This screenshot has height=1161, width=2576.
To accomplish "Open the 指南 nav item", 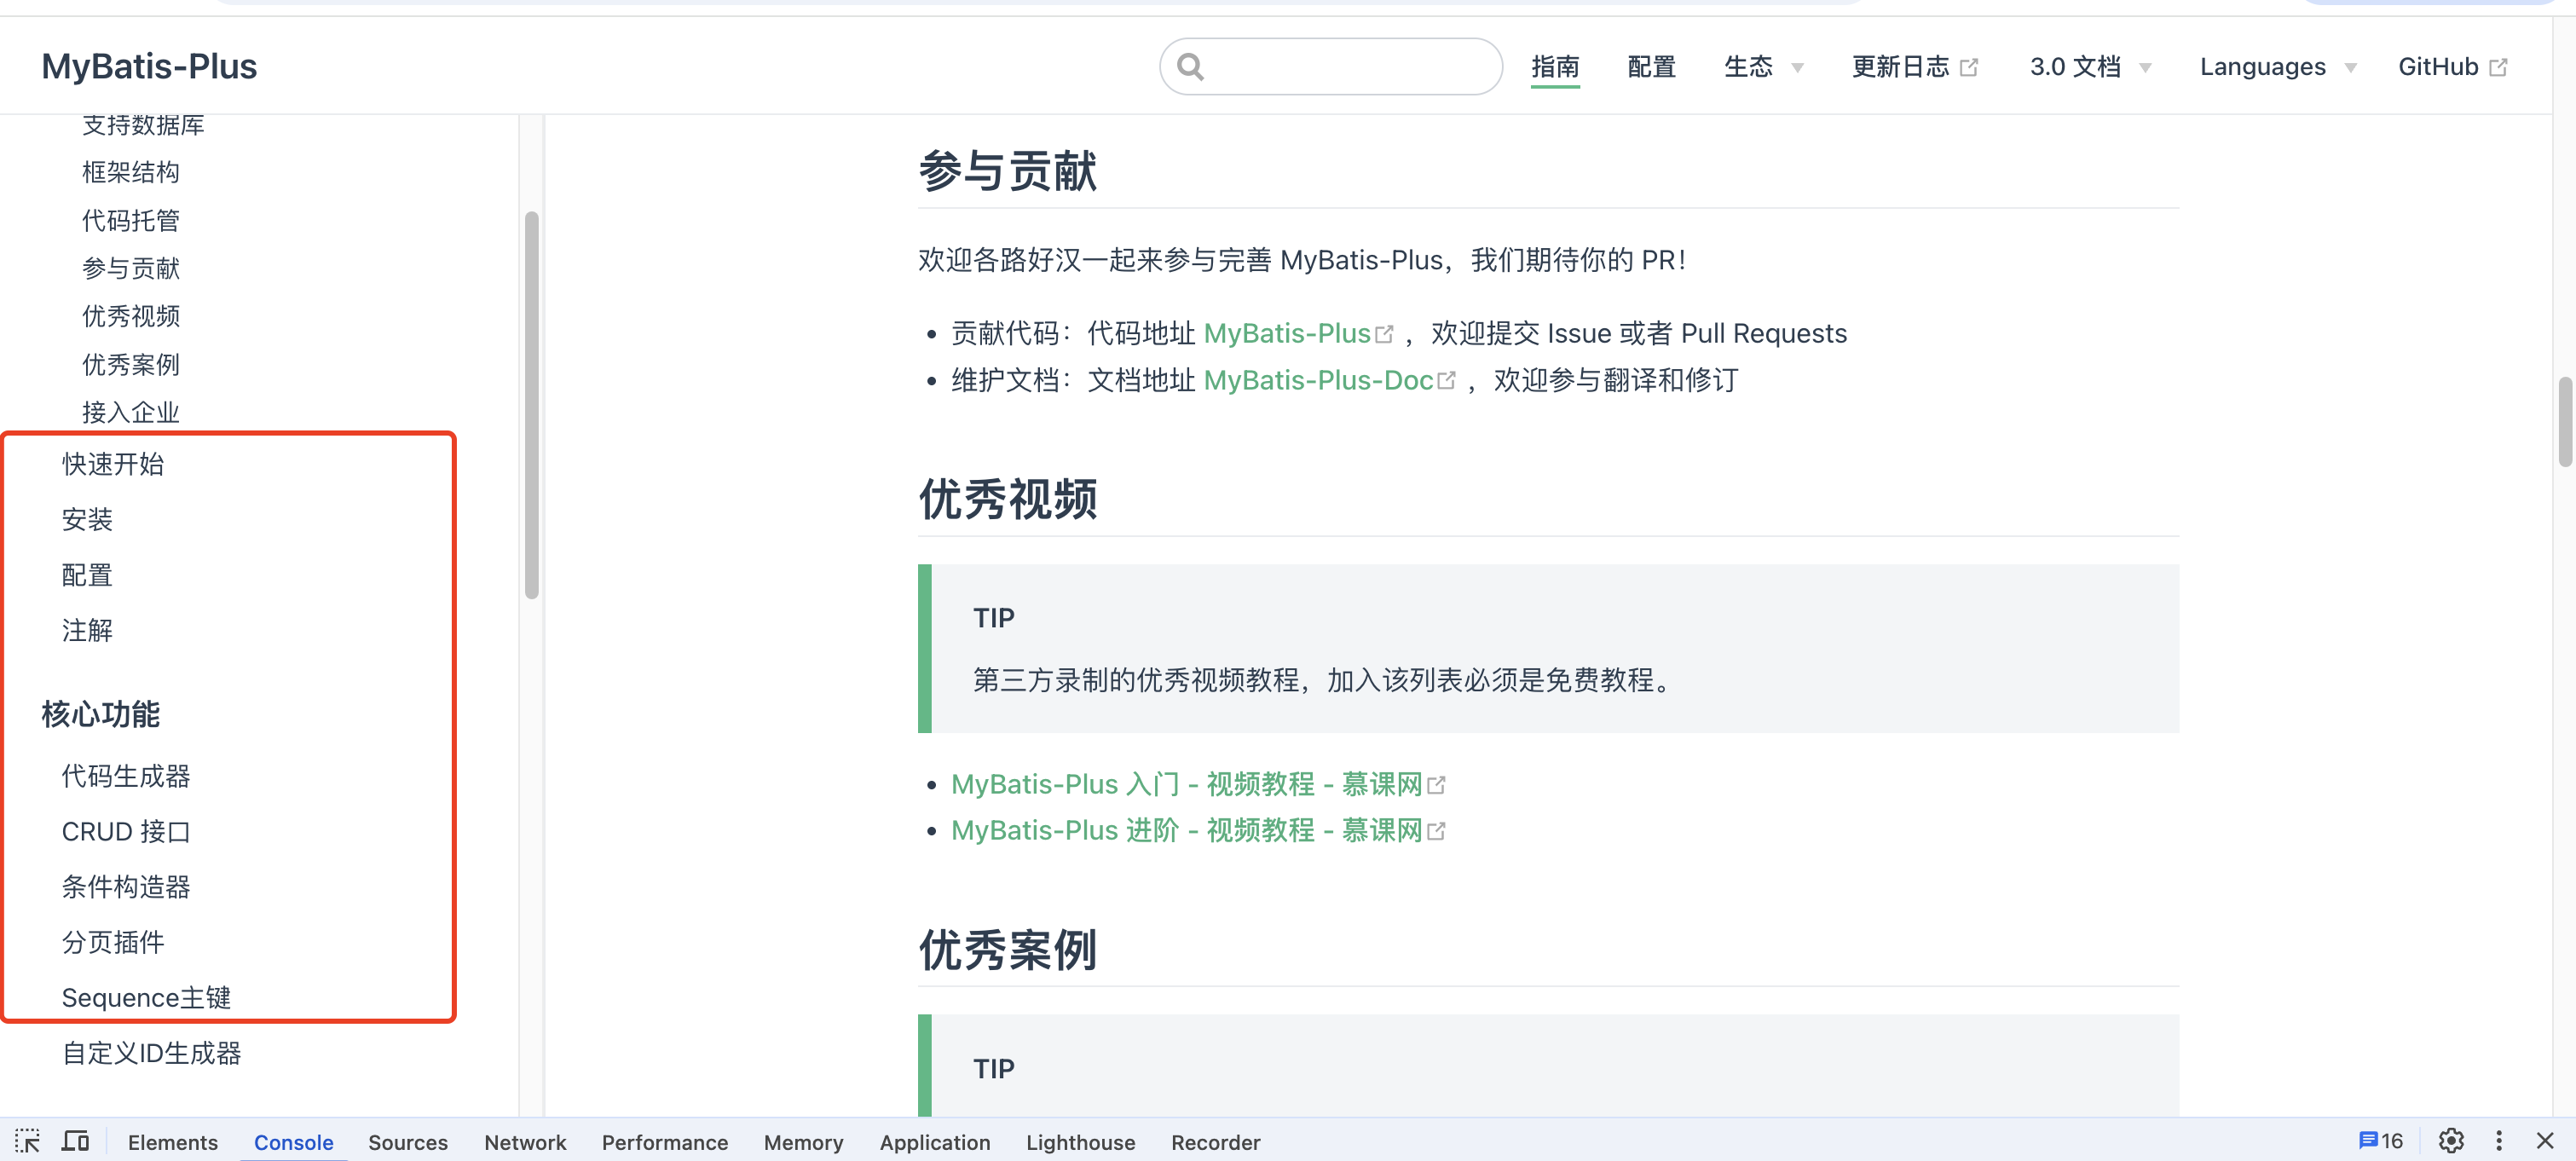I will point(1555,67).
